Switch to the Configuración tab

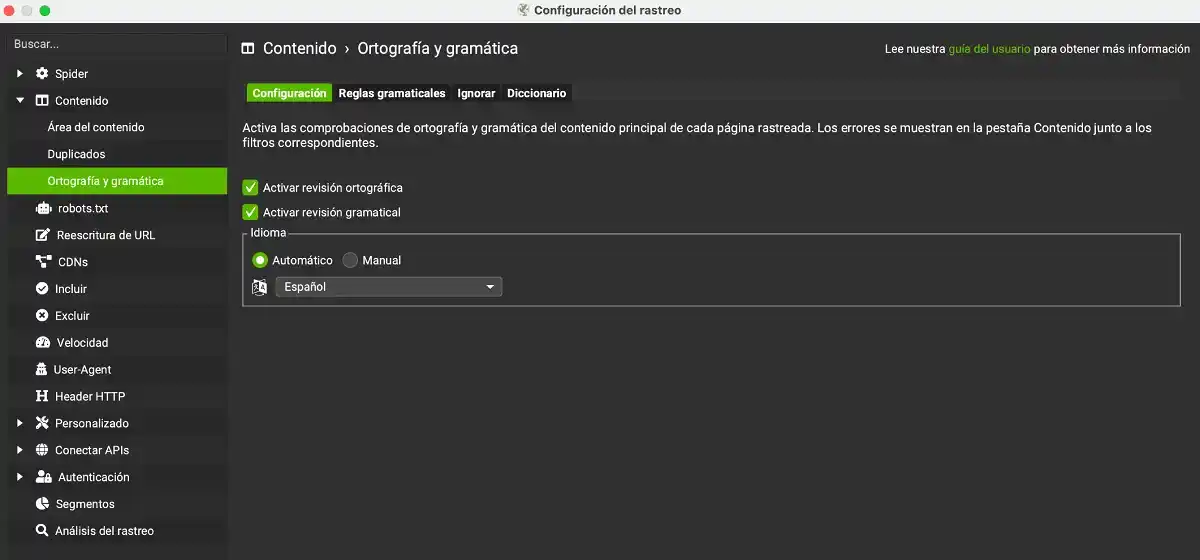pos(289,93)
